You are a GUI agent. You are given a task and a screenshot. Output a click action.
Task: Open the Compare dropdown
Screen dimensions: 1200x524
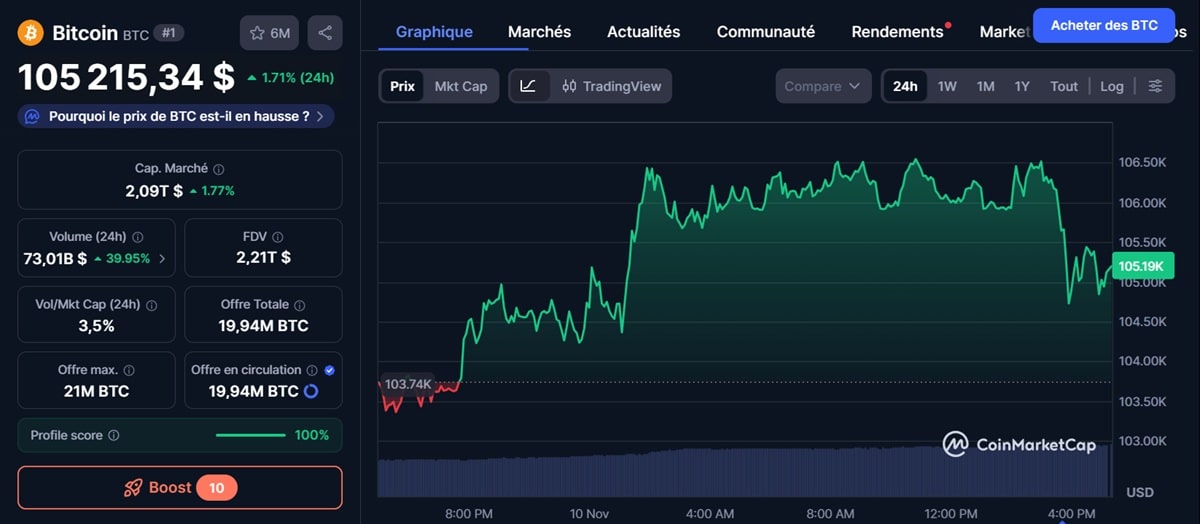pos(823,86)
